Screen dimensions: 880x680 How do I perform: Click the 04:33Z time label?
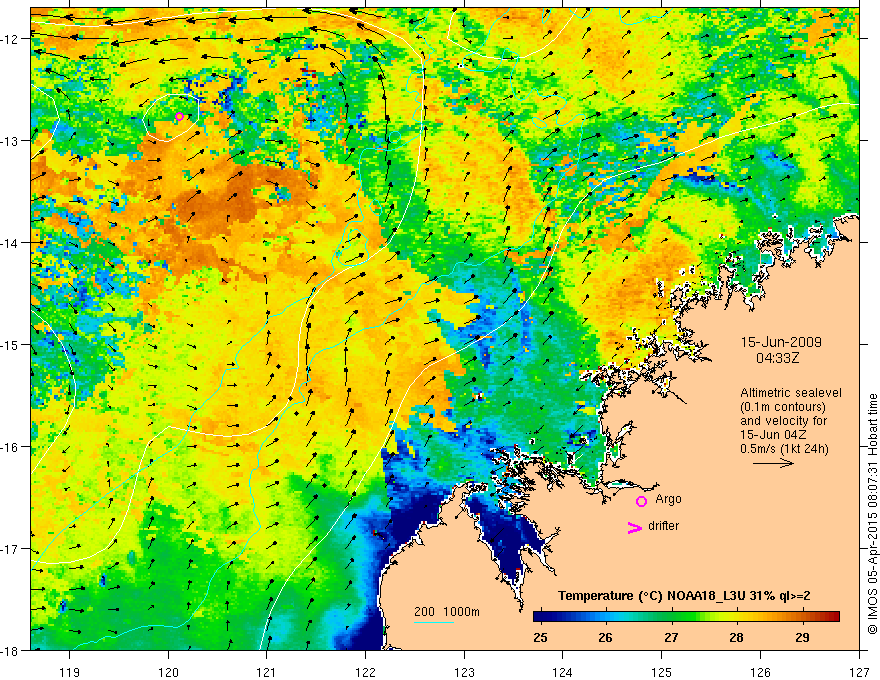click(x=777, y=358)
